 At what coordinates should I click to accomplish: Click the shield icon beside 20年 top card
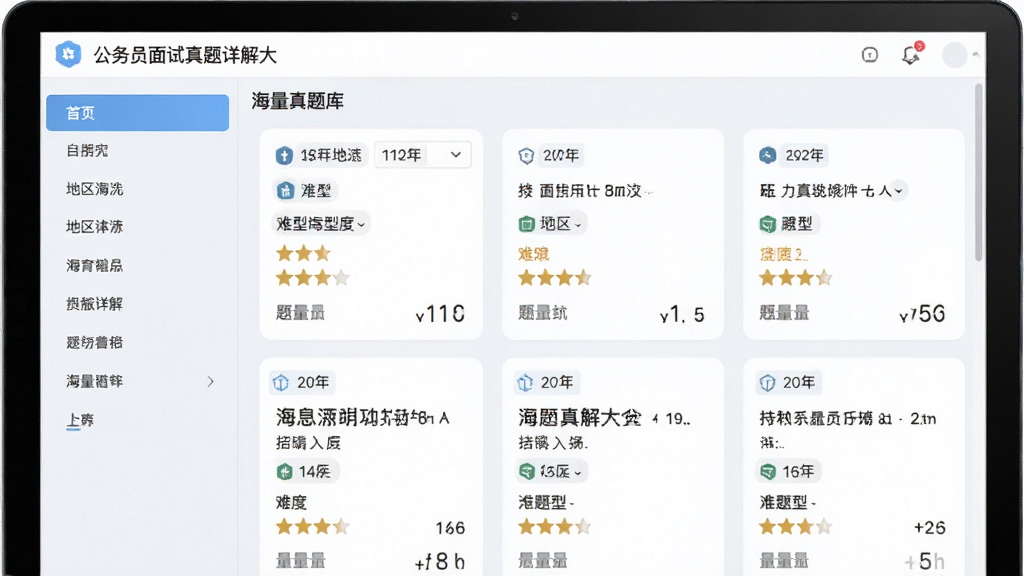526,155
